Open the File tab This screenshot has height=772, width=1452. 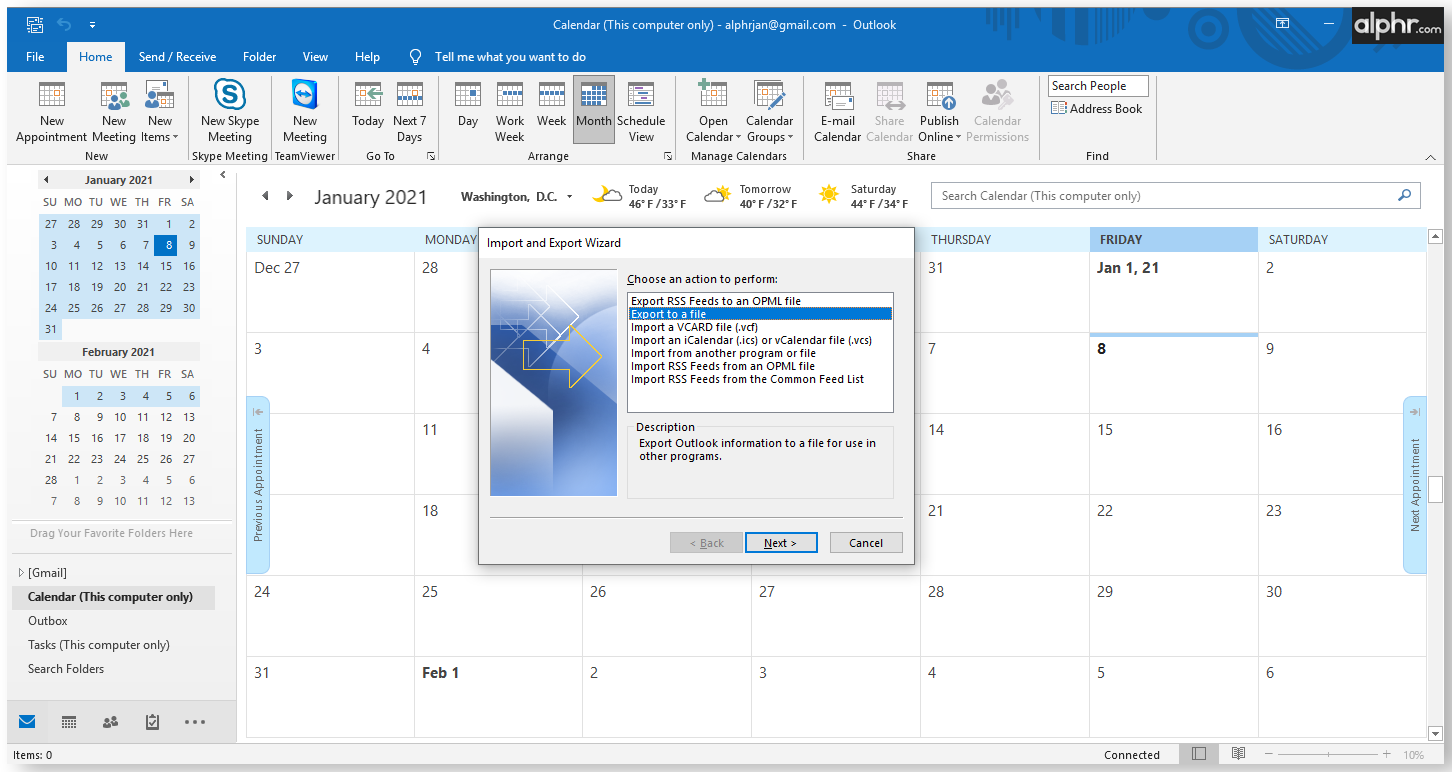click(35, 57)
